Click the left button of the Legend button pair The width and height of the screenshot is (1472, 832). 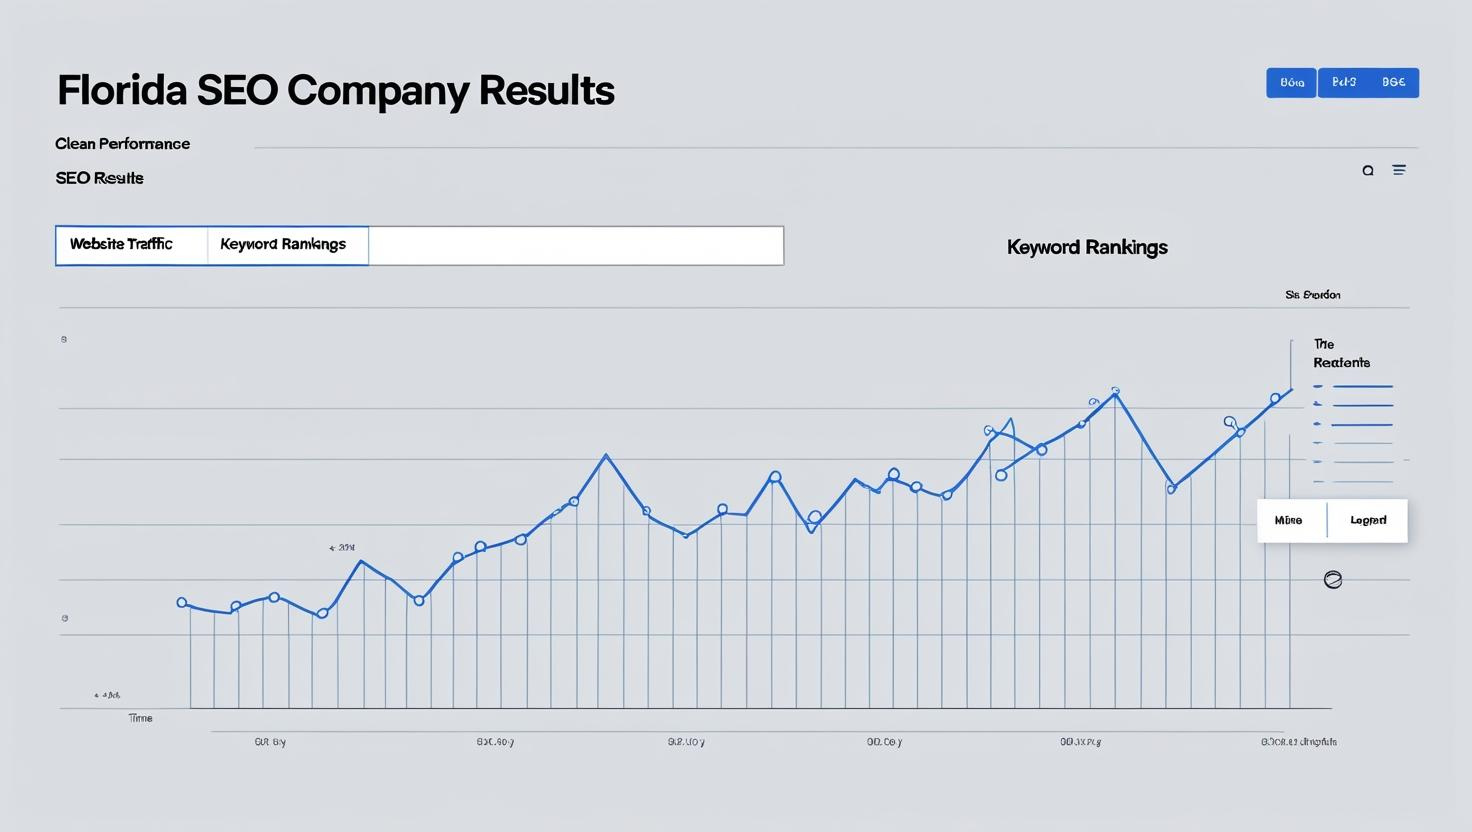(x=1289, y=521)
